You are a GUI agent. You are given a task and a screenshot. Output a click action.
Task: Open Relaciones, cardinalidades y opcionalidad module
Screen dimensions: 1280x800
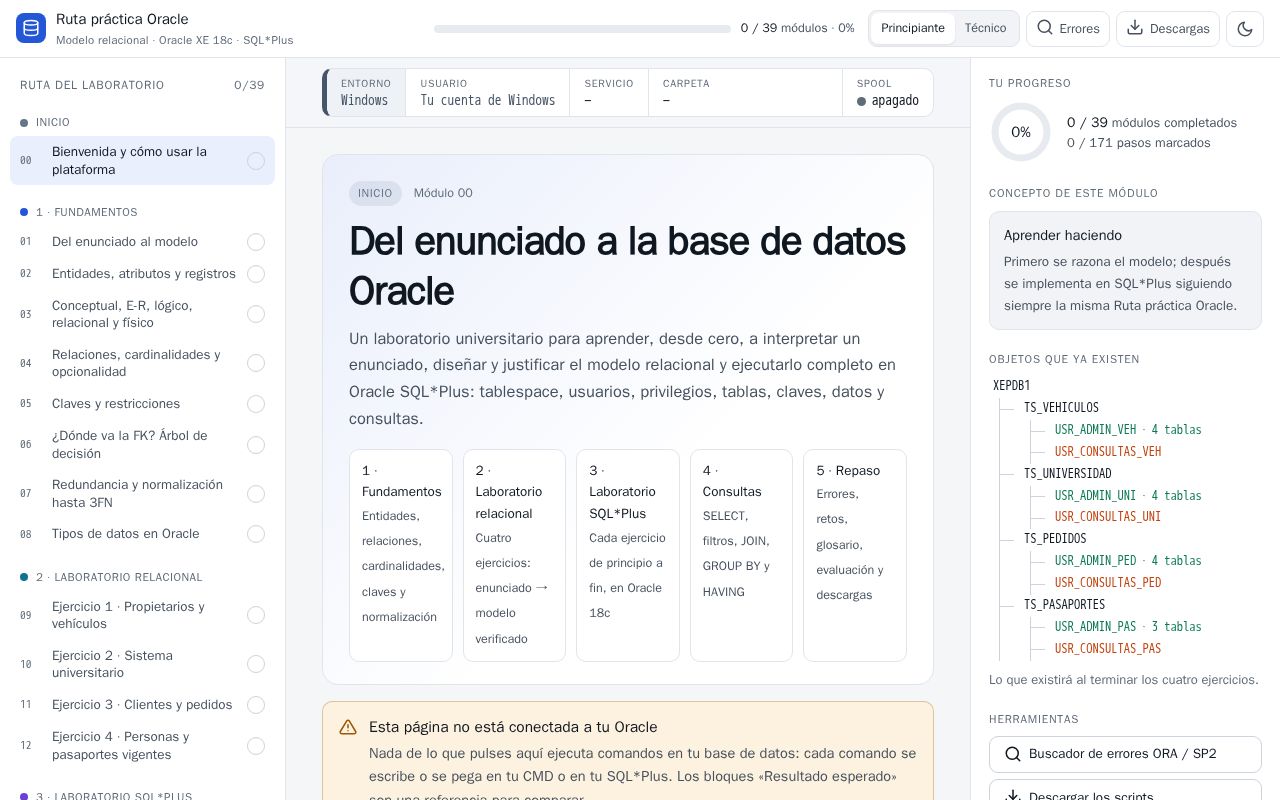coord(142,363)
